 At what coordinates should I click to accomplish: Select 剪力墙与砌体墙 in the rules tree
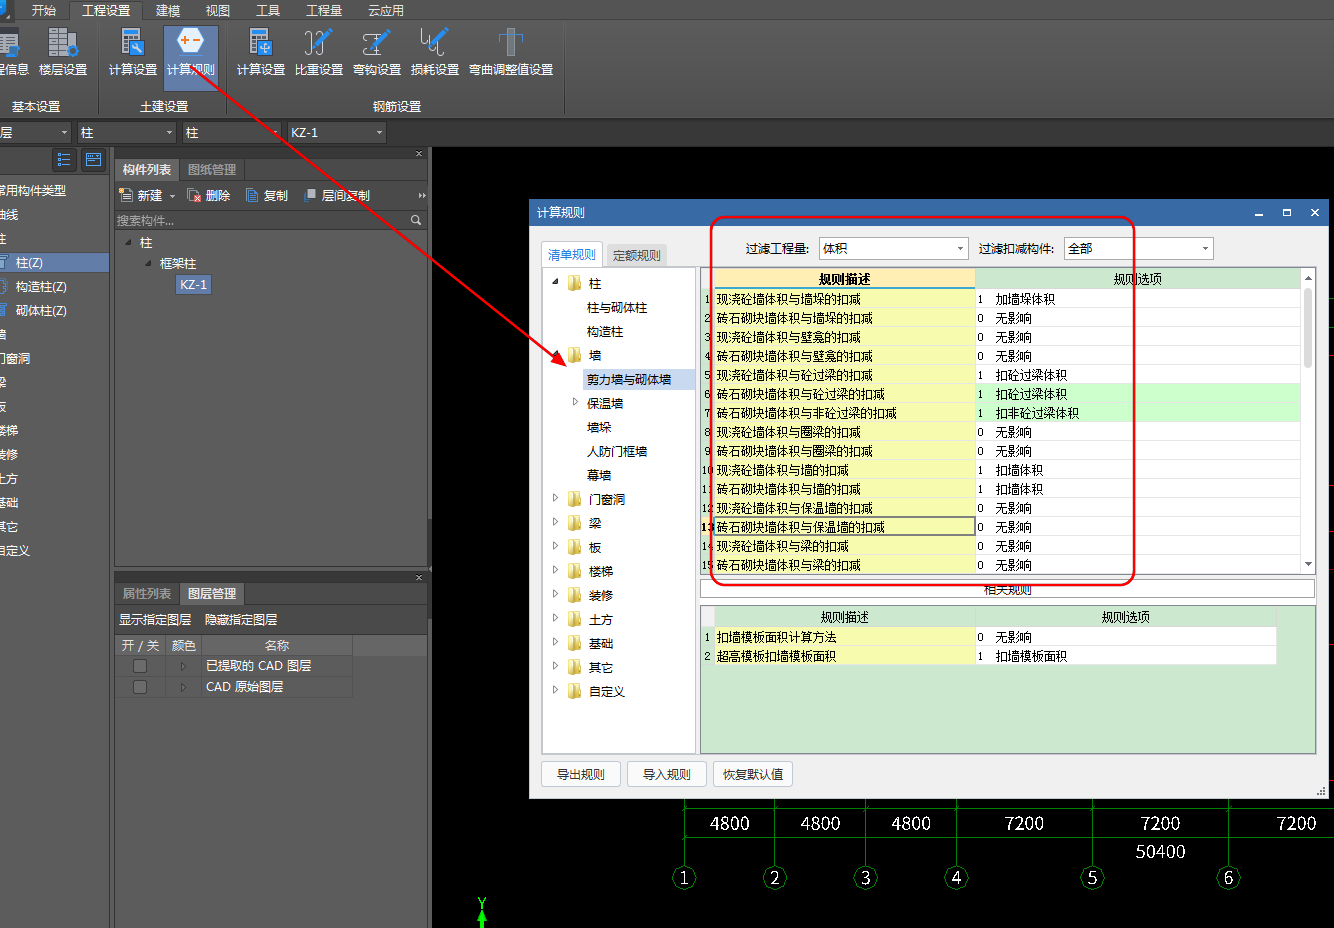click(x=629, y=380)
